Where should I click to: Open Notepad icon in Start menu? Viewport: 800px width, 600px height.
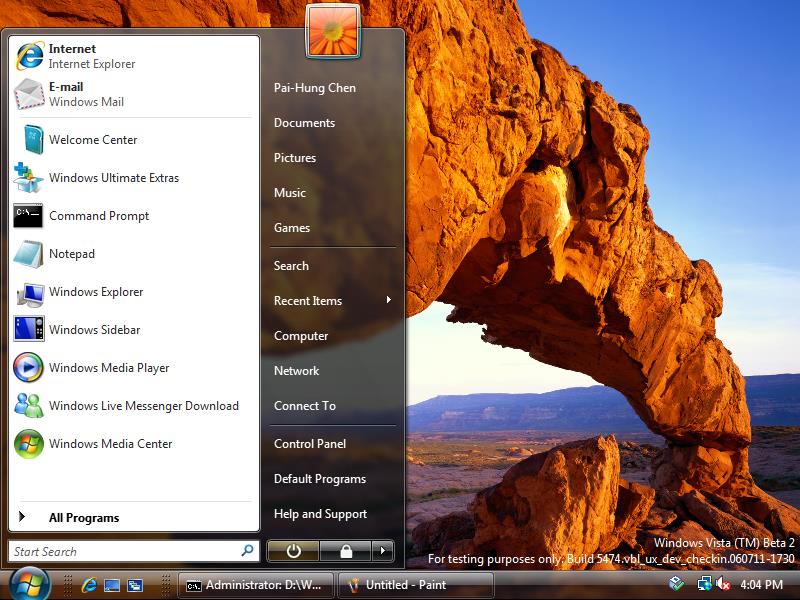coord(29,254)
